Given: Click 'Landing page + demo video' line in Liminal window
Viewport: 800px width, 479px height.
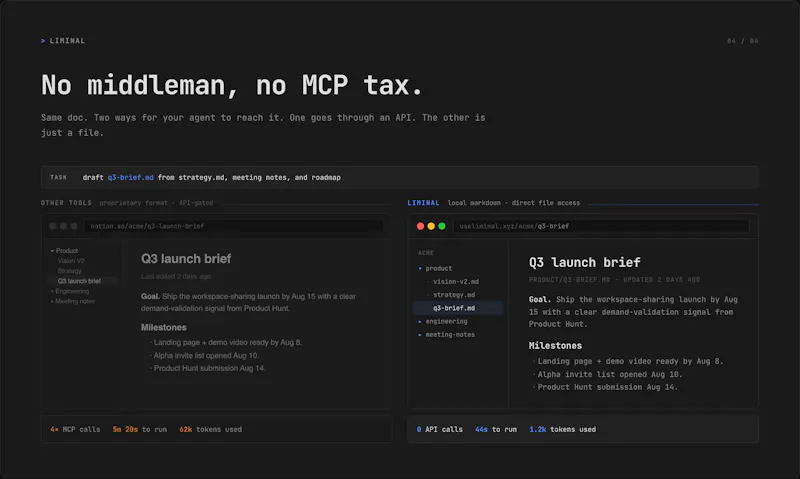Looking at the screenshot, I should pyautogui.click(x=629, y=361).
